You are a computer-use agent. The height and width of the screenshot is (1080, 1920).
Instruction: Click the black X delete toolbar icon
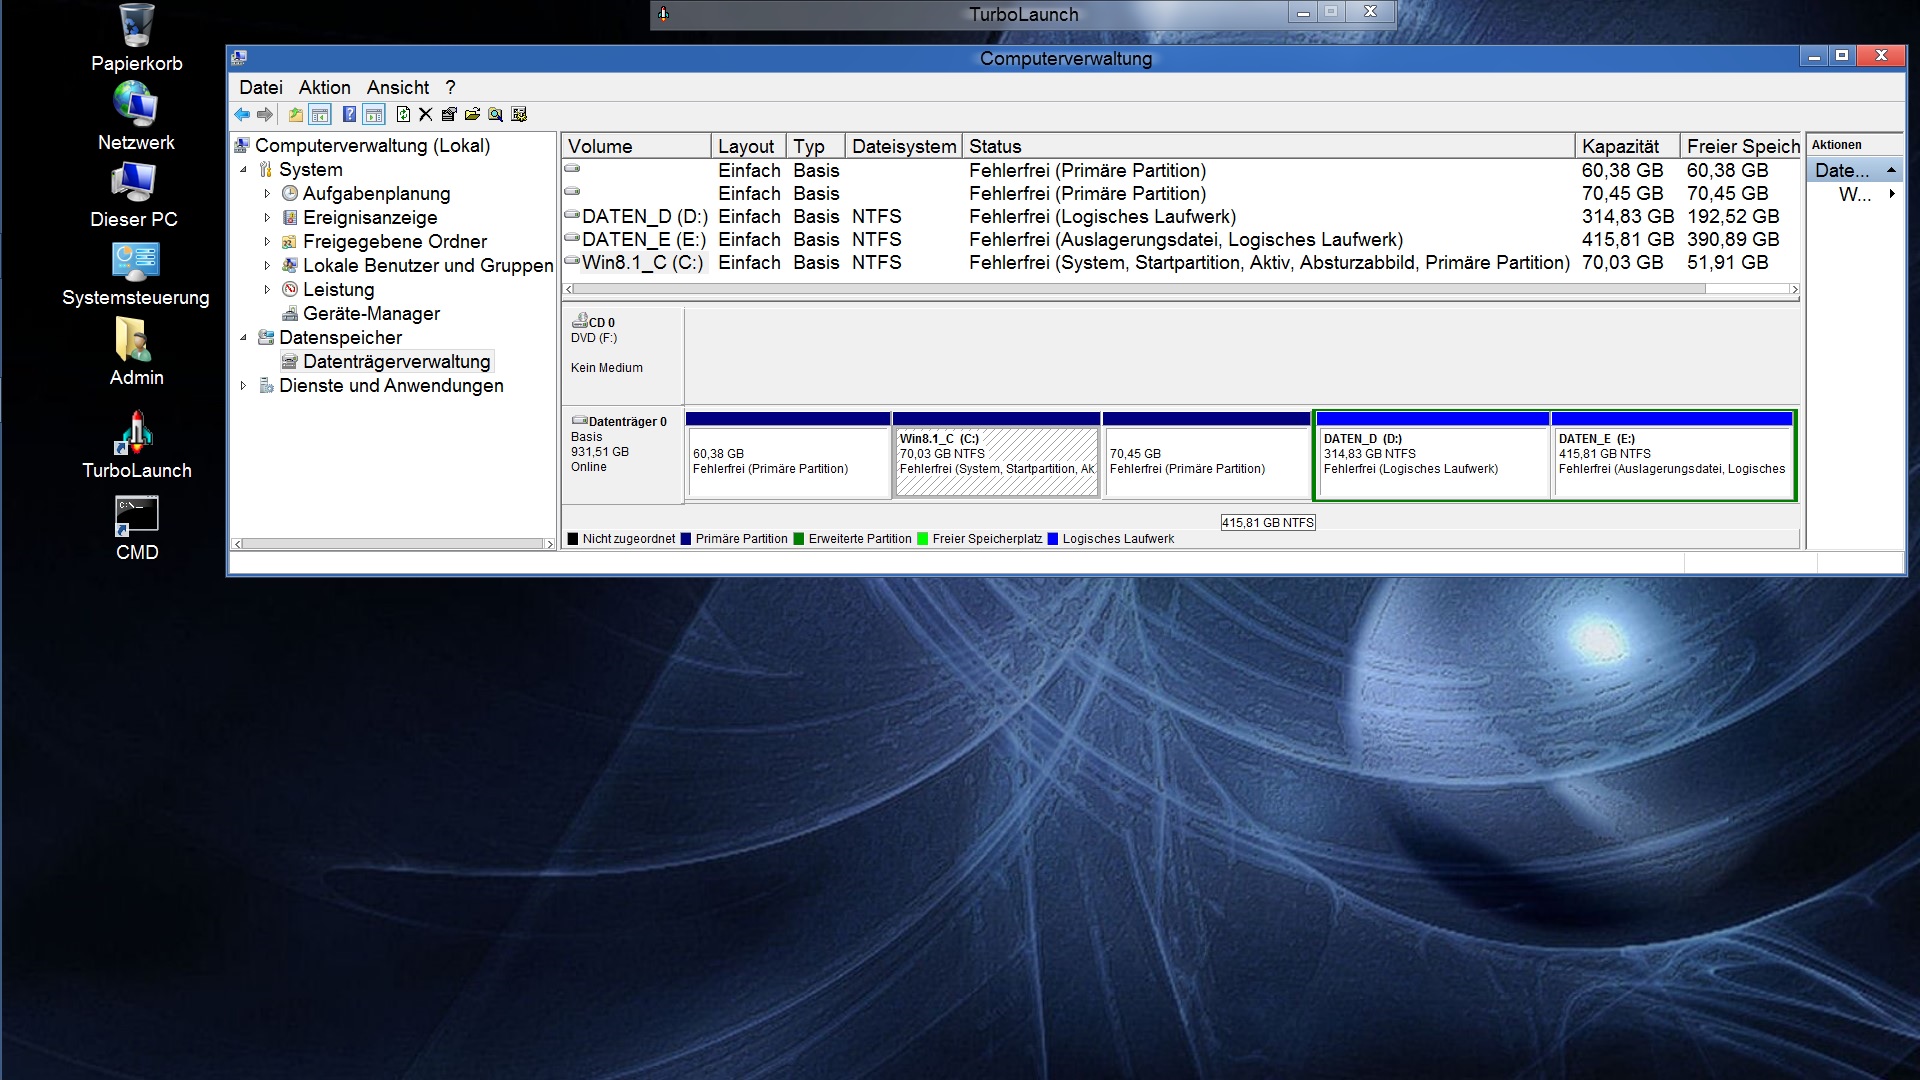426,115
